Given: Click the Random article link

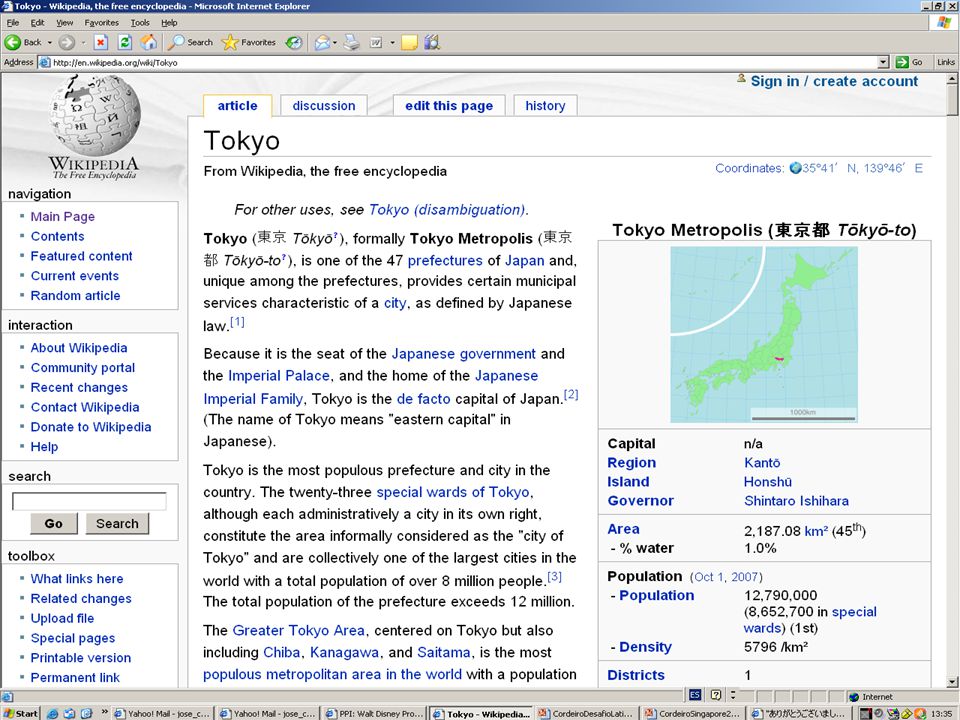Looking at the screenshot, I should tap(75, 295).
